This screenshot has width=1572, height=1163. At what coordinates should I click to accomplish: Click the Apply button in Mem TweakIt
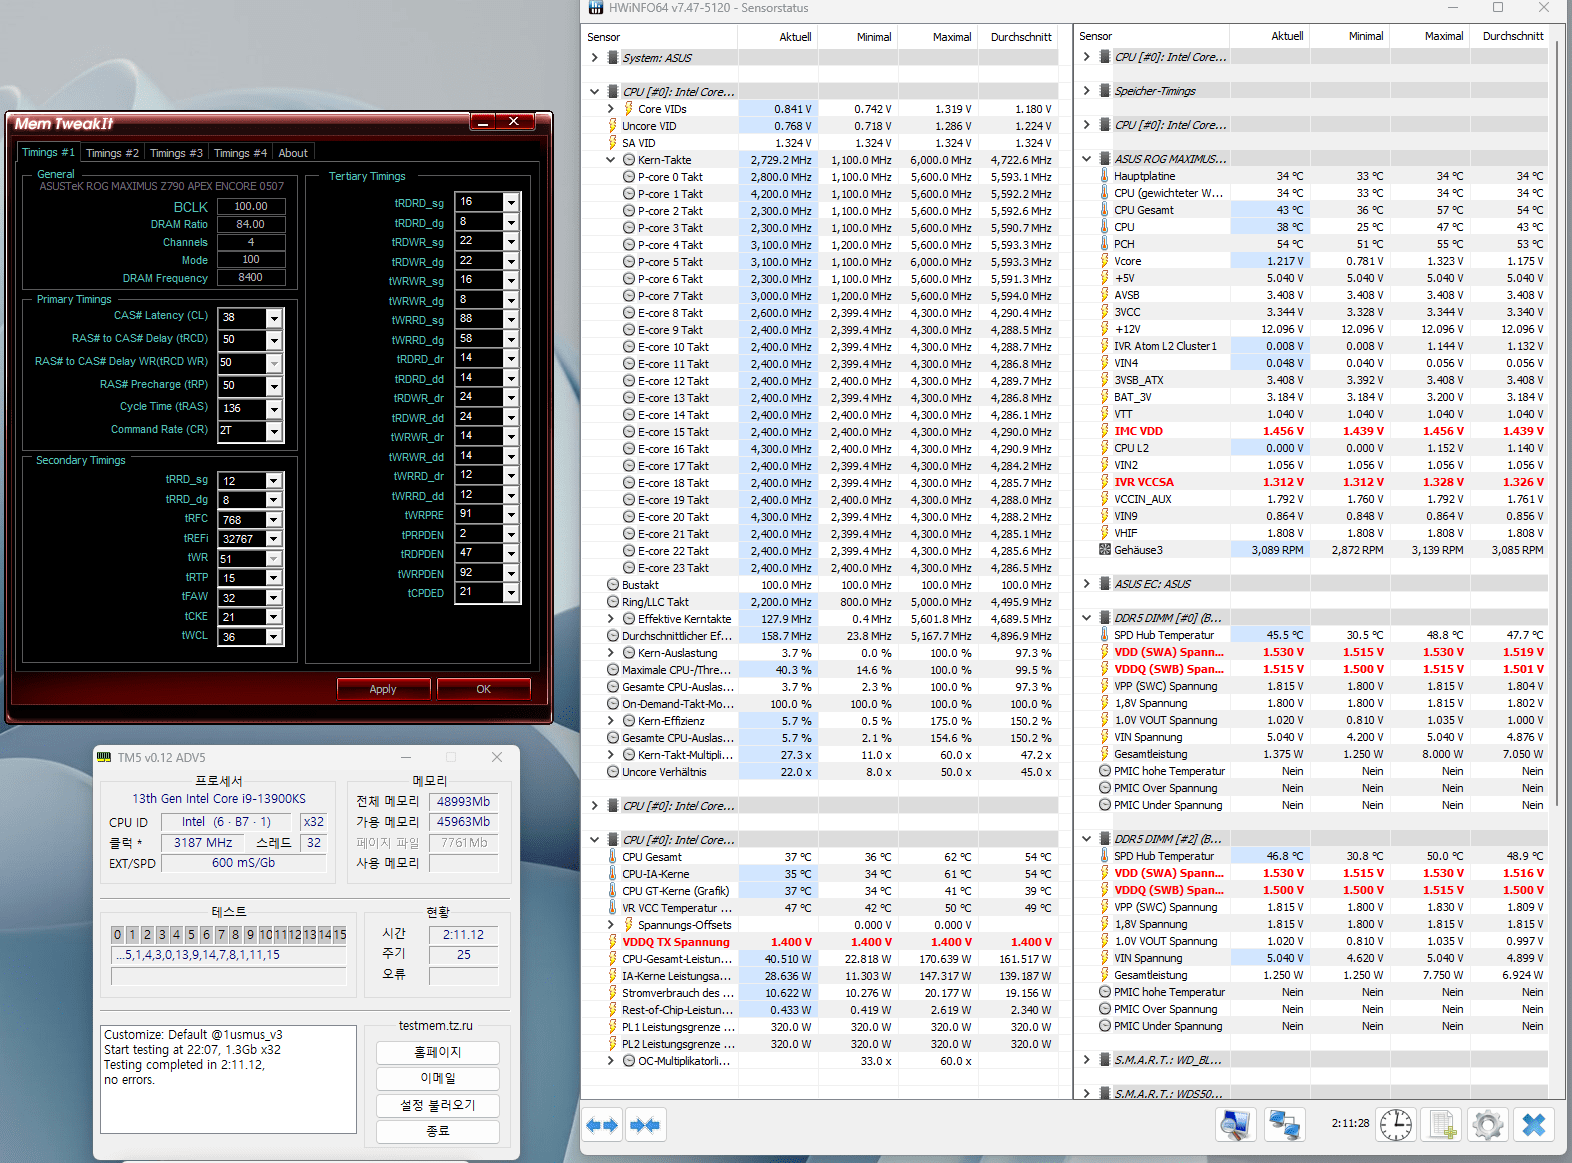(383, 689)
